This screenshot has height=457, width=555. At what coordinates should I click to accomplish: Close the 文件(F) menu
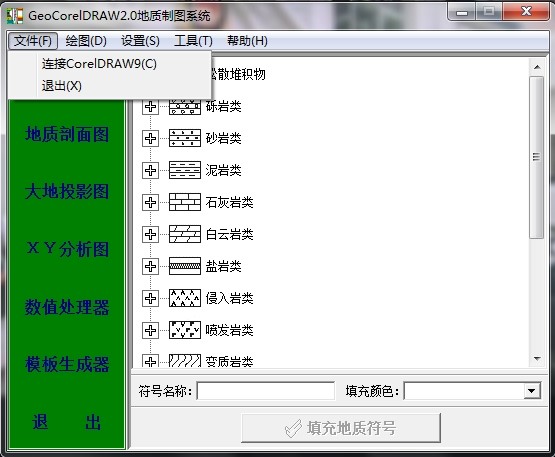pyautogui.click(x=33, y=41)
